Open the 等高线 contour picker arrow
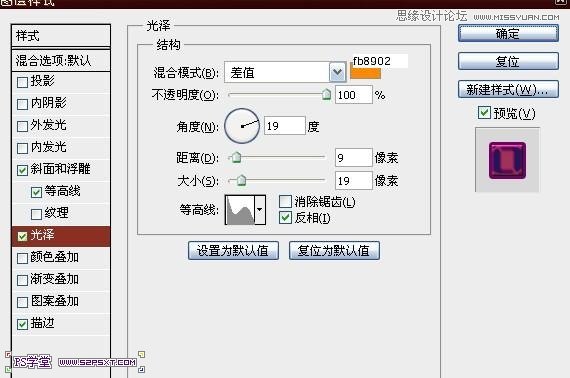 coord(260,210)
